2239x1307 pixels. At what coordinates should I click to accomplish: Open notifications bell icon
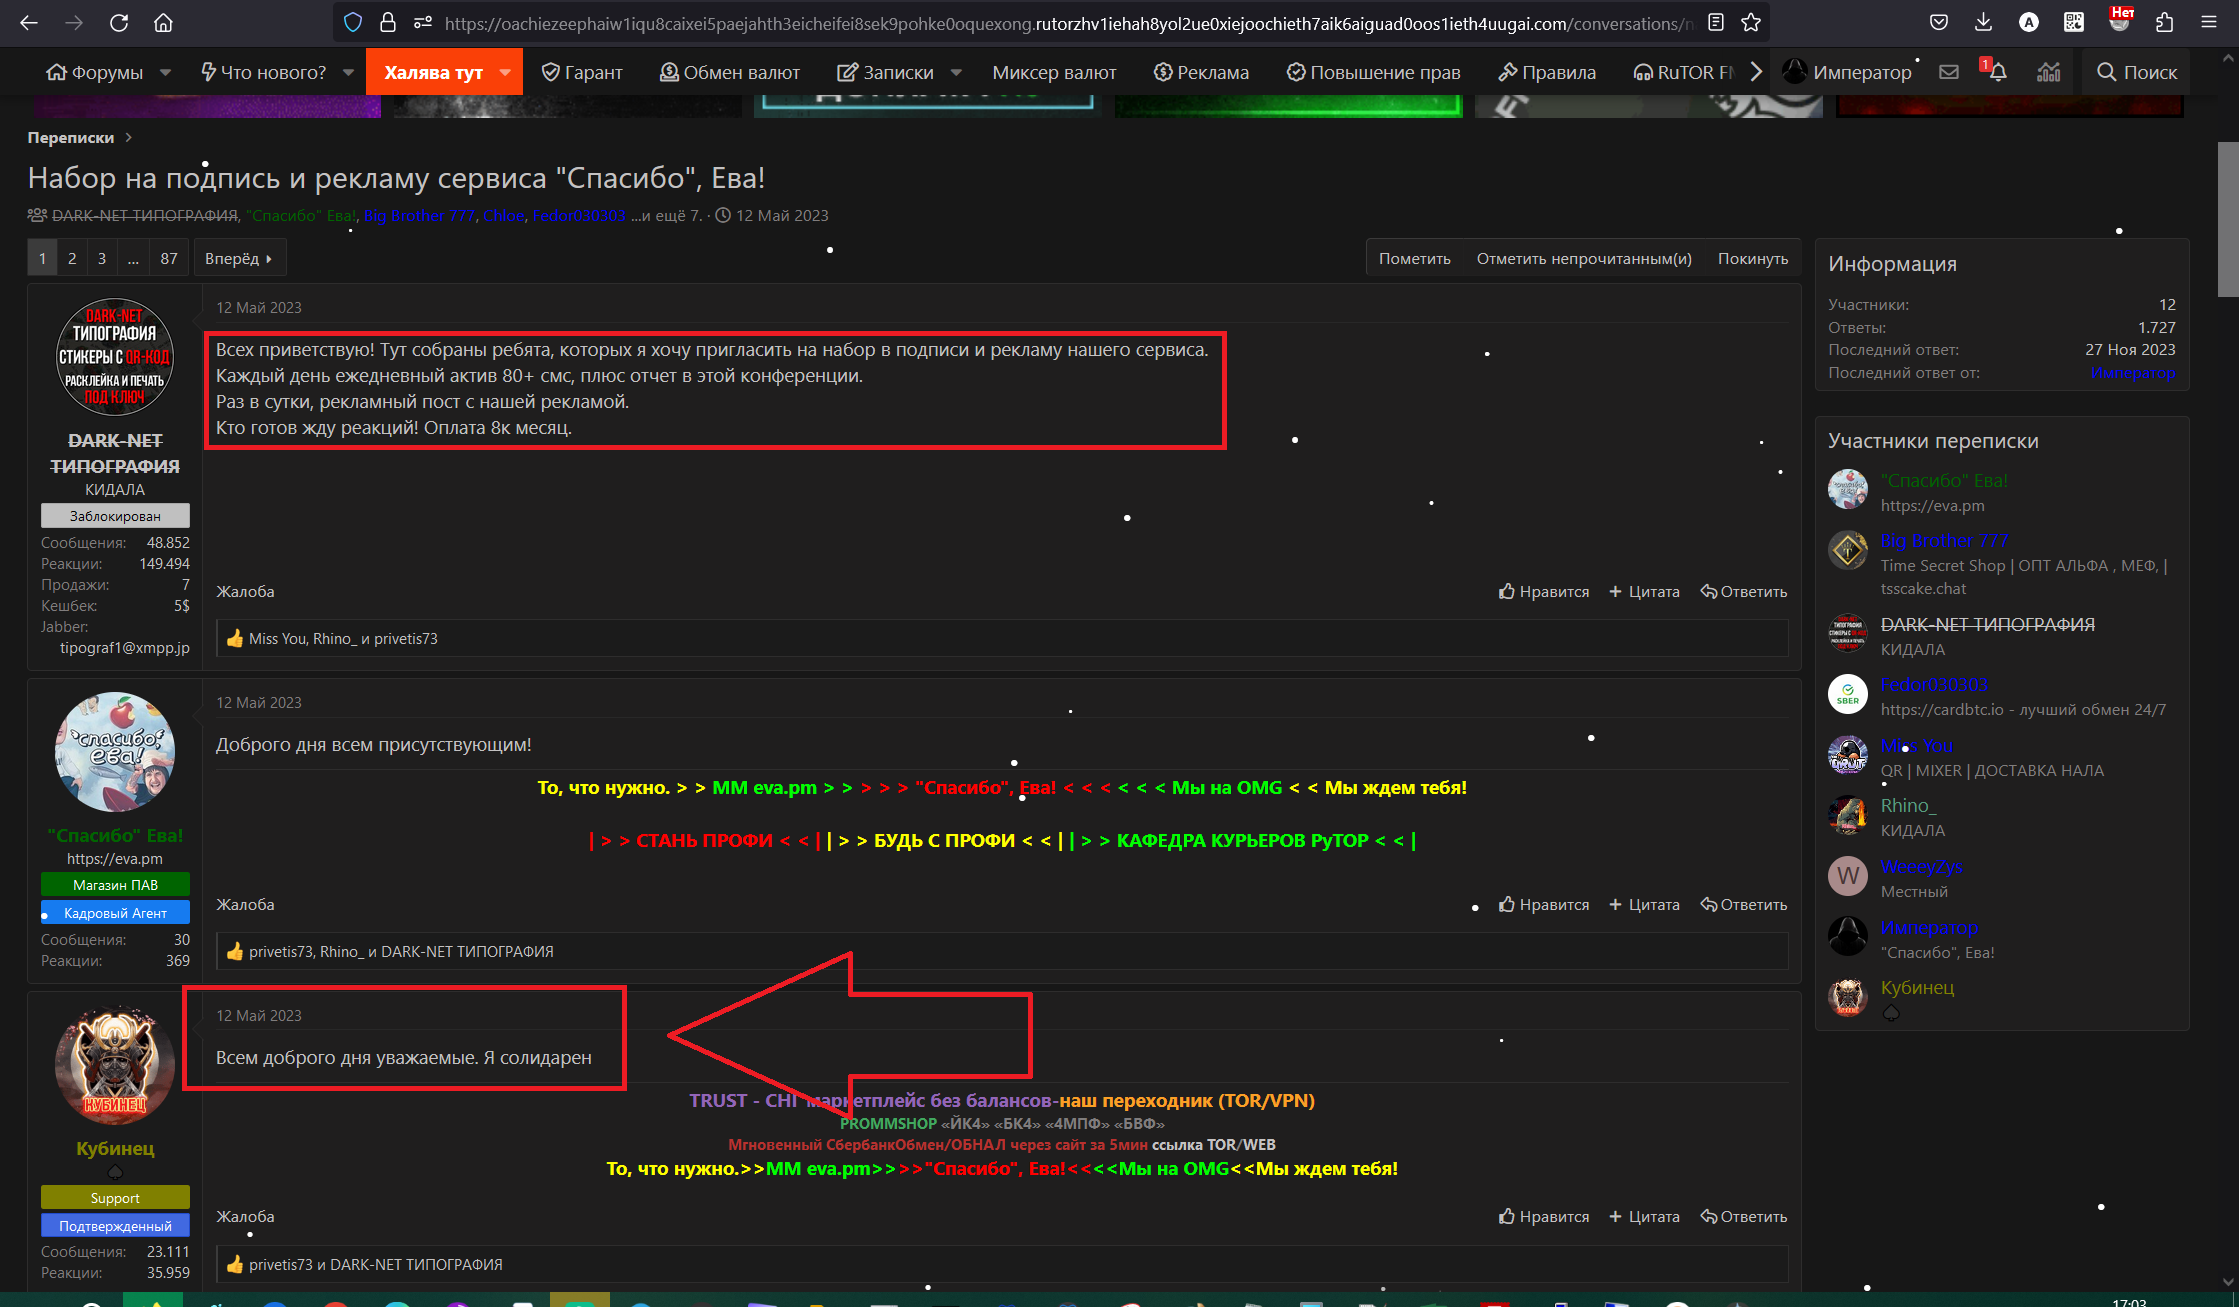point(1997,72)
